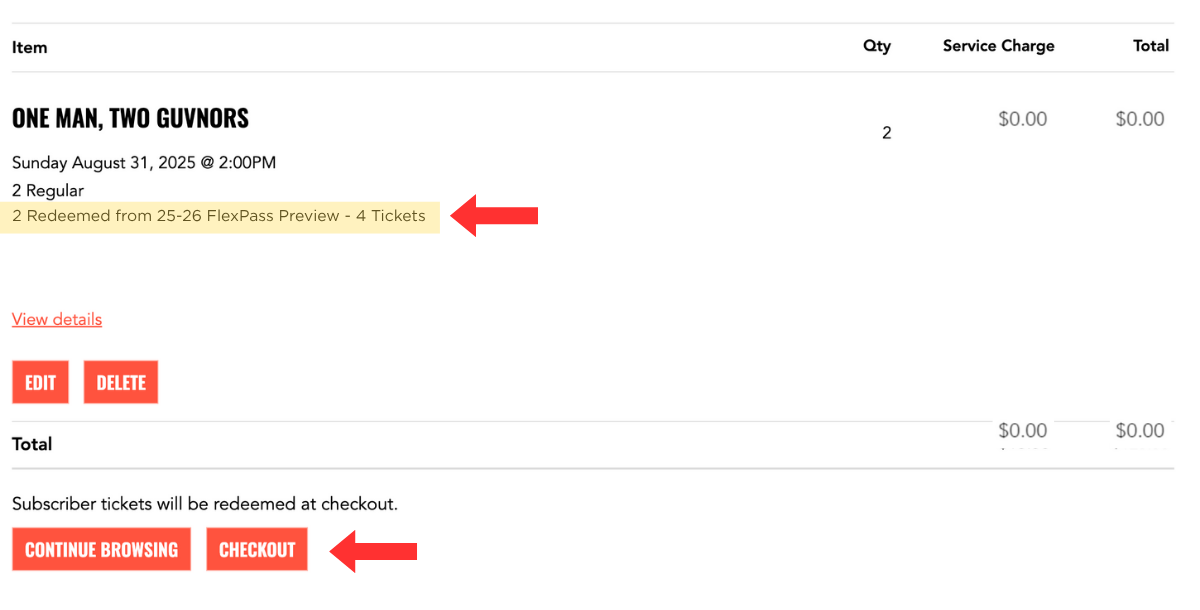This screenshot has width=1200, height=610.
Task: Click the Total column header
Action: [x=1151, y=46]
